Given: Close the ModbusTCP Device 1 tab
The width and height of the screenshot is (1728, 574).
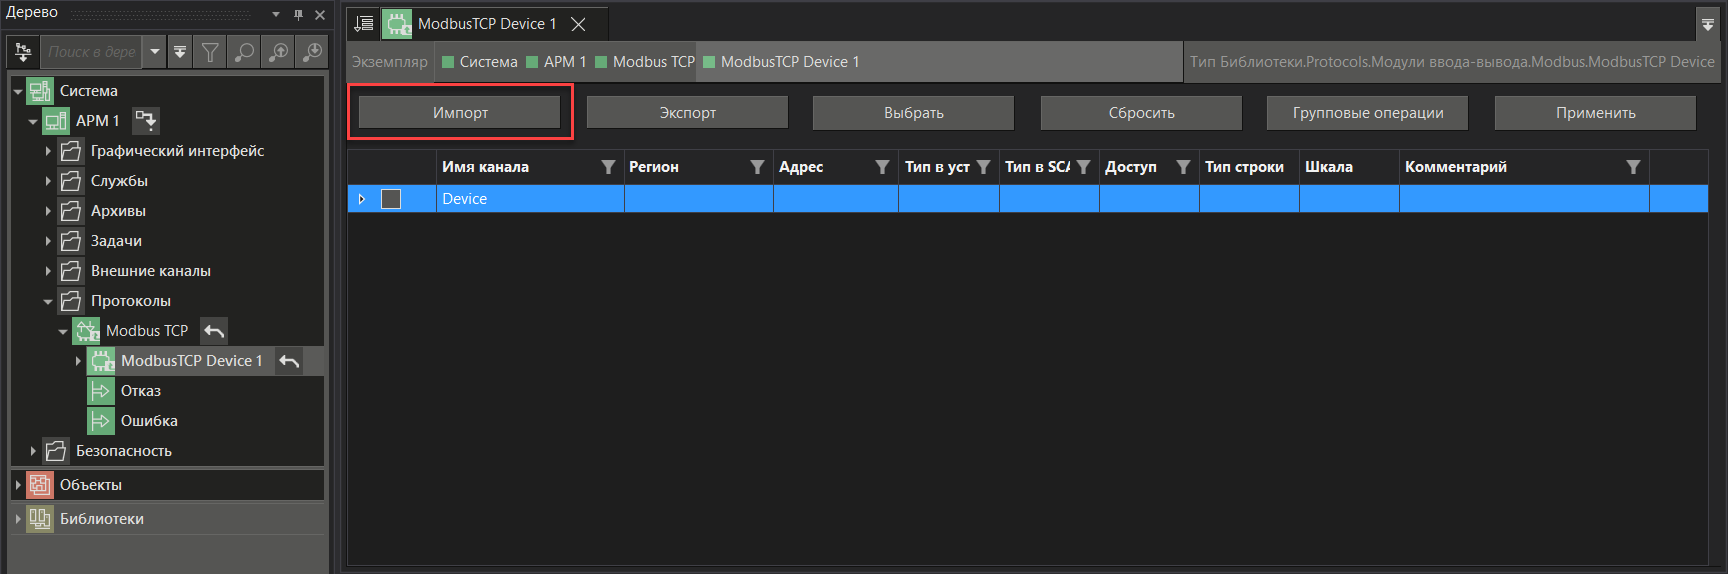Looking at the screenshot, I should click(x=578, y=24).
